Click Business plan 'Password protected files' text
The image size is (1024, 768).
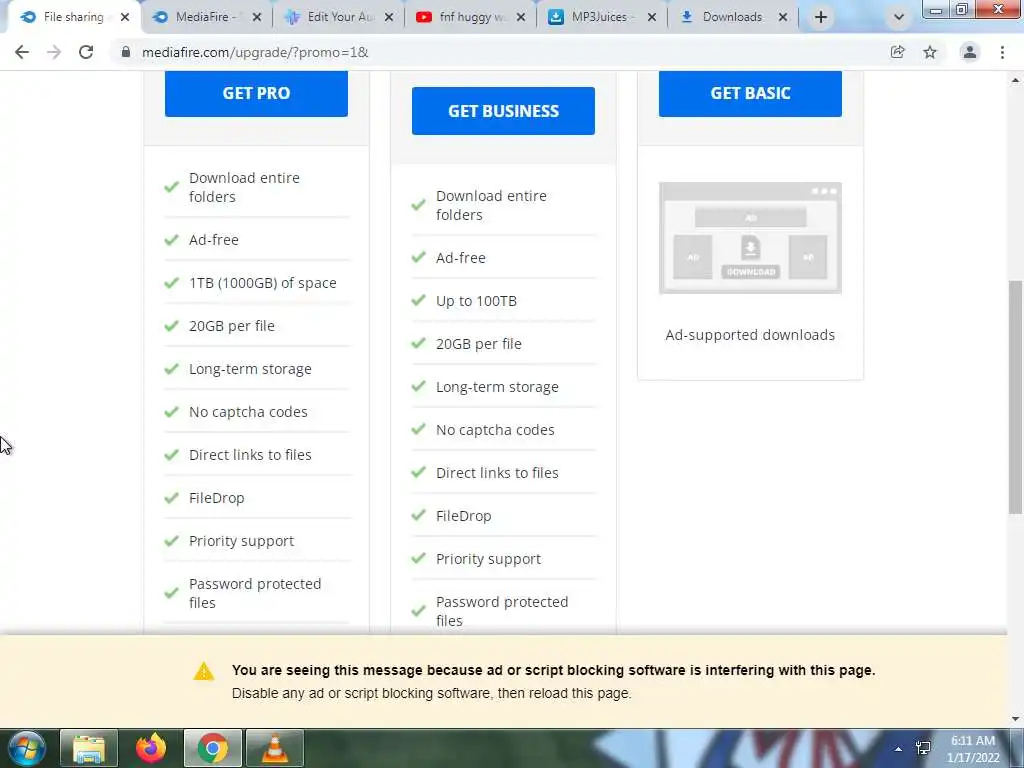click(502, 611)
